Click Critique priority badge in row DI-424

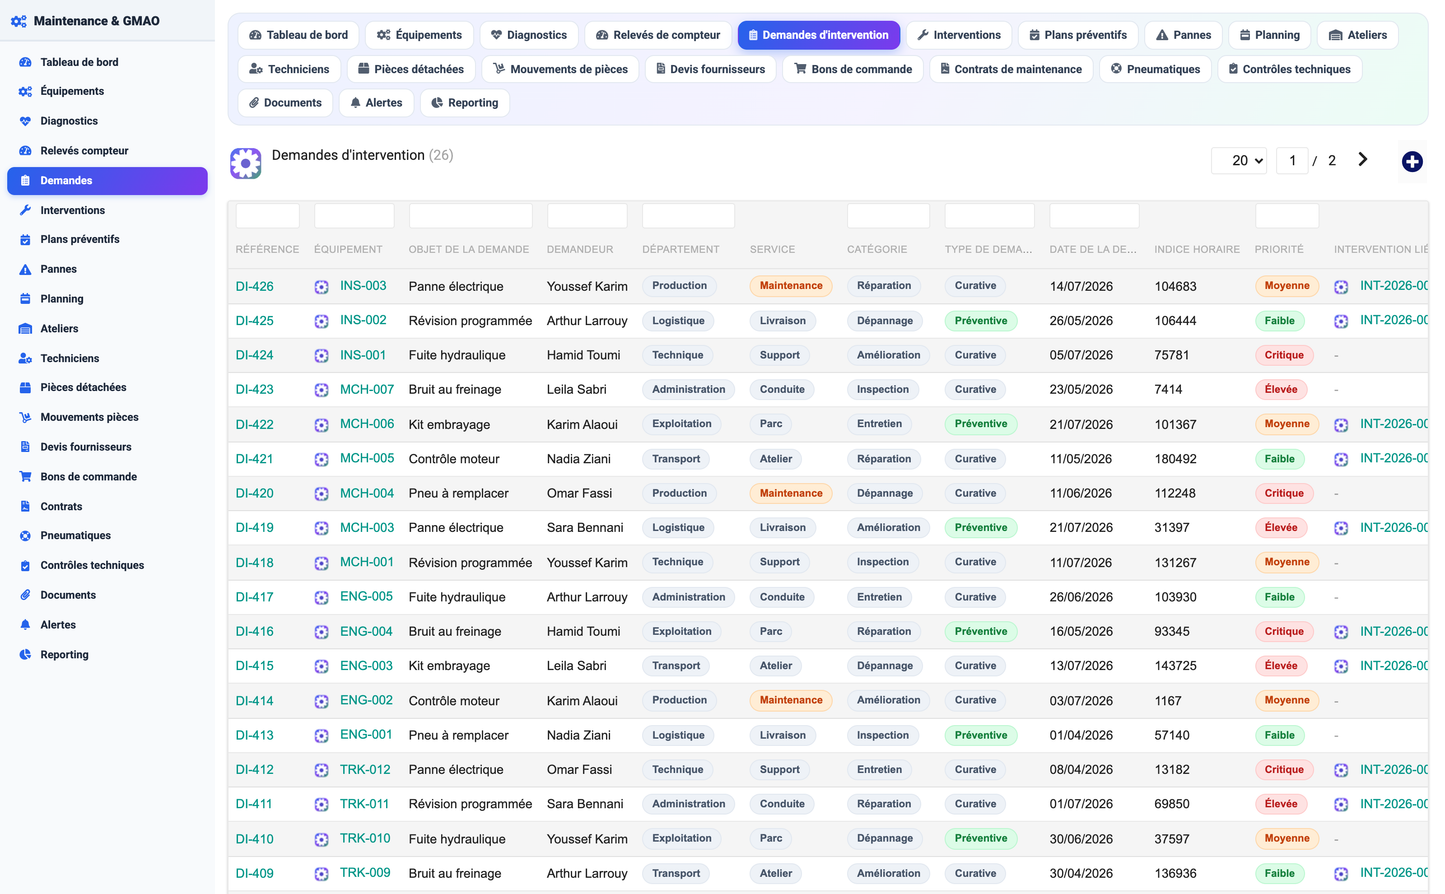(1284, 355)
